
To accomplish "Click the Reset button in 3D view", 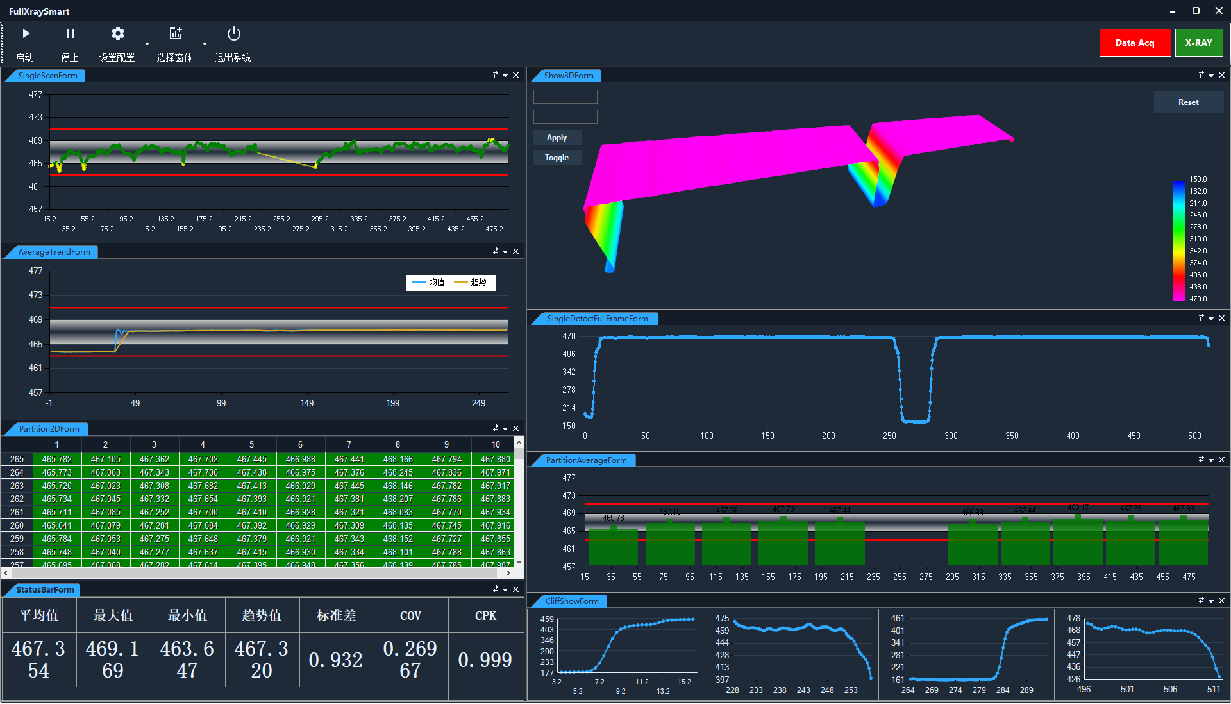I will pyautogui.click(x=1188, y=102).
